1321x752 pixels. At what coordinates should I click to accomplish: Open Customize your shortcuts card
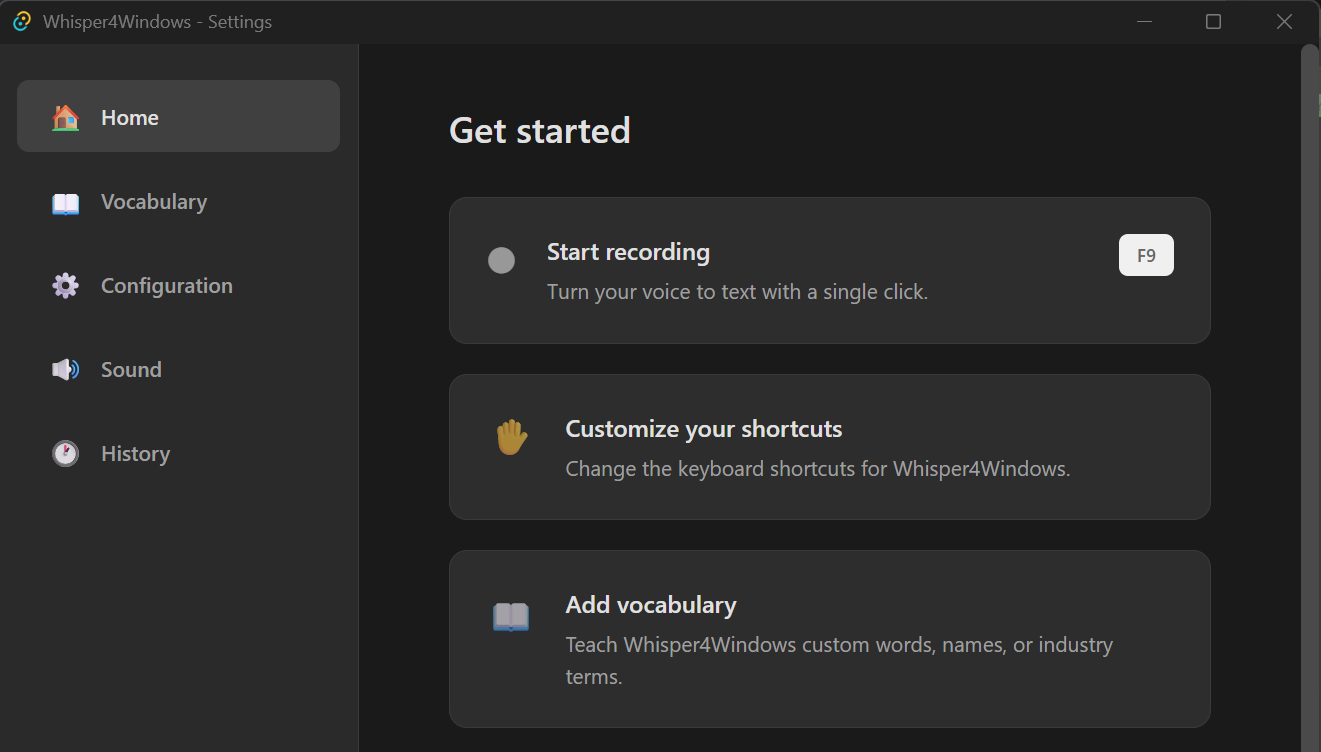click(704, 429)
